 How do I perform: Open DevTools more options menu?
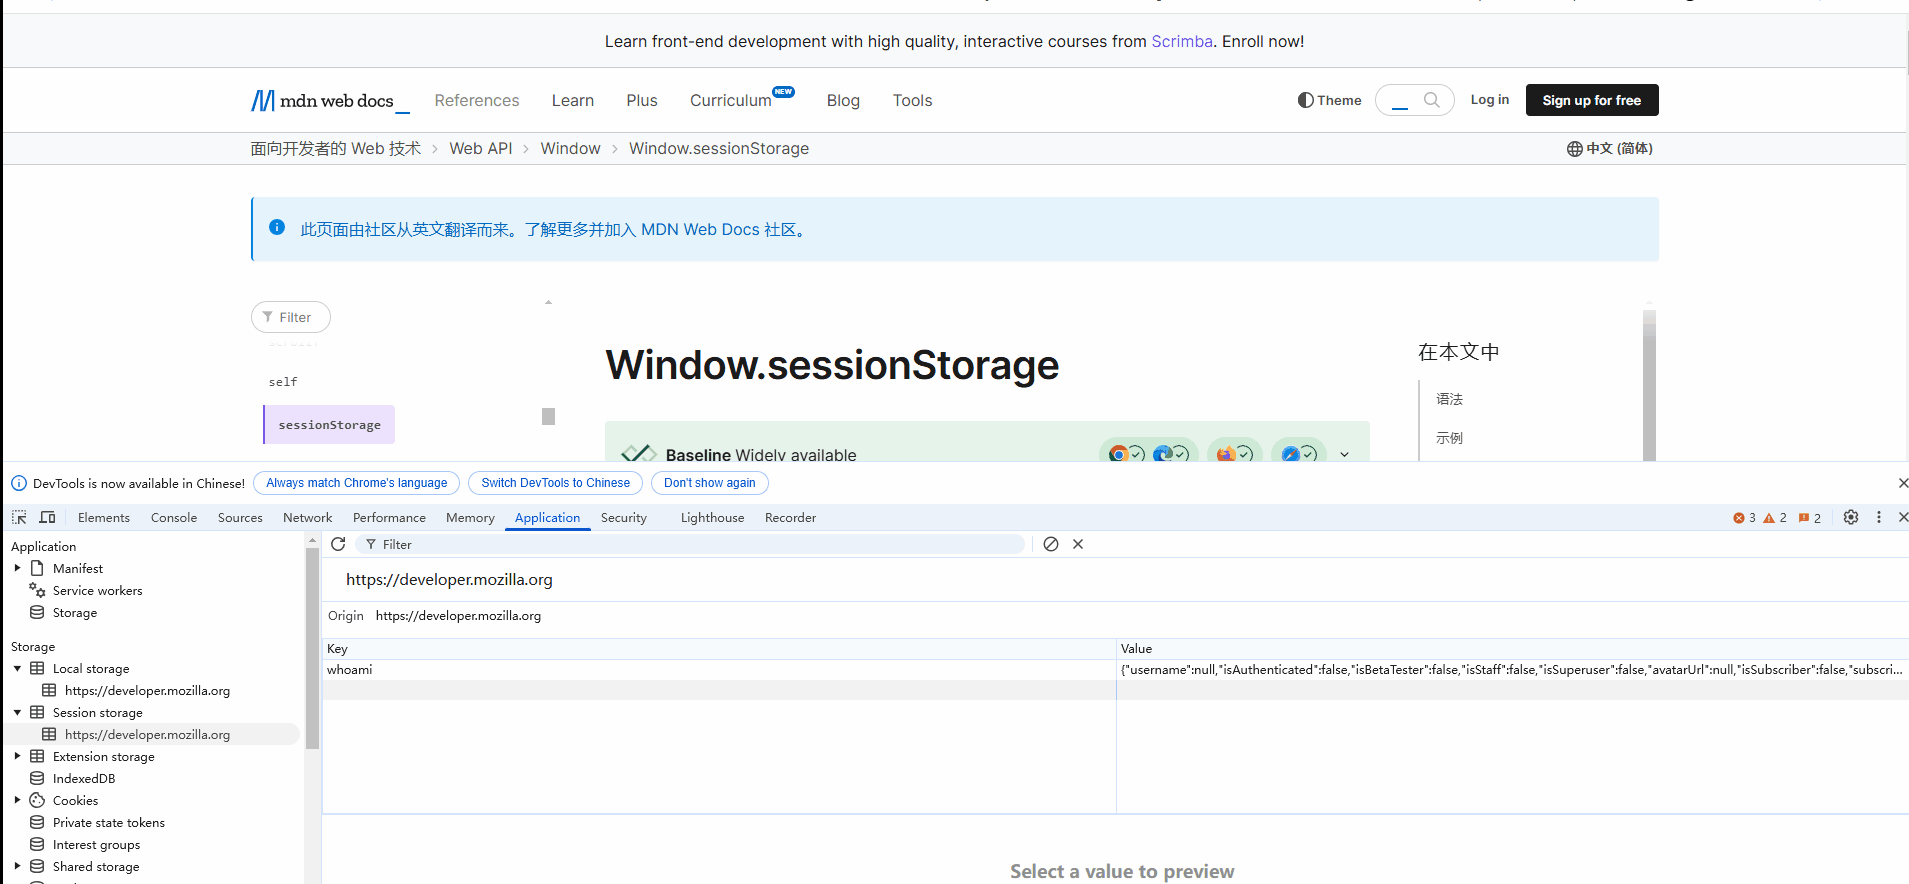pyautogui.click(x=1879, y=517)
